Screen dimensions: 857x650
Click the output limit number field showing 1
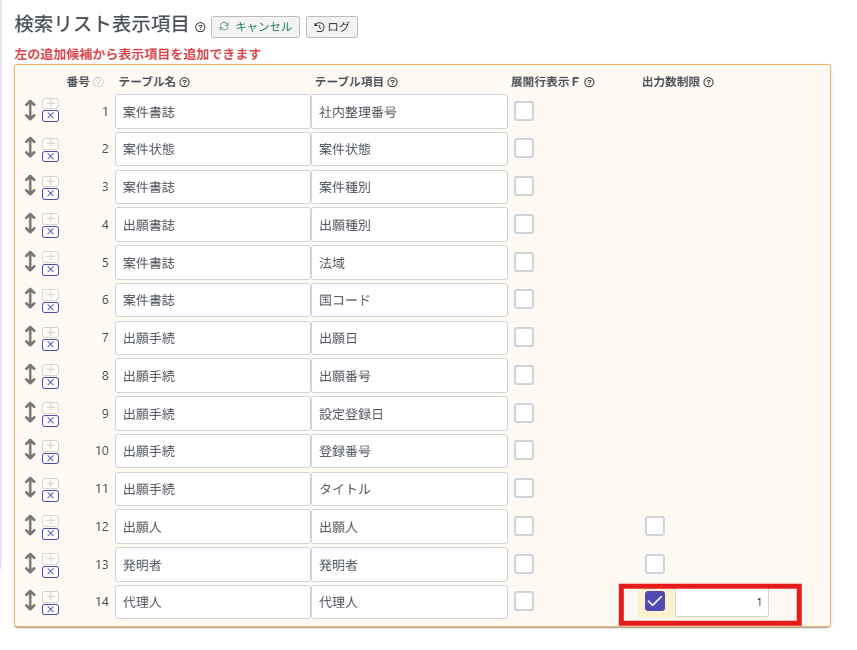click(722, 602)
